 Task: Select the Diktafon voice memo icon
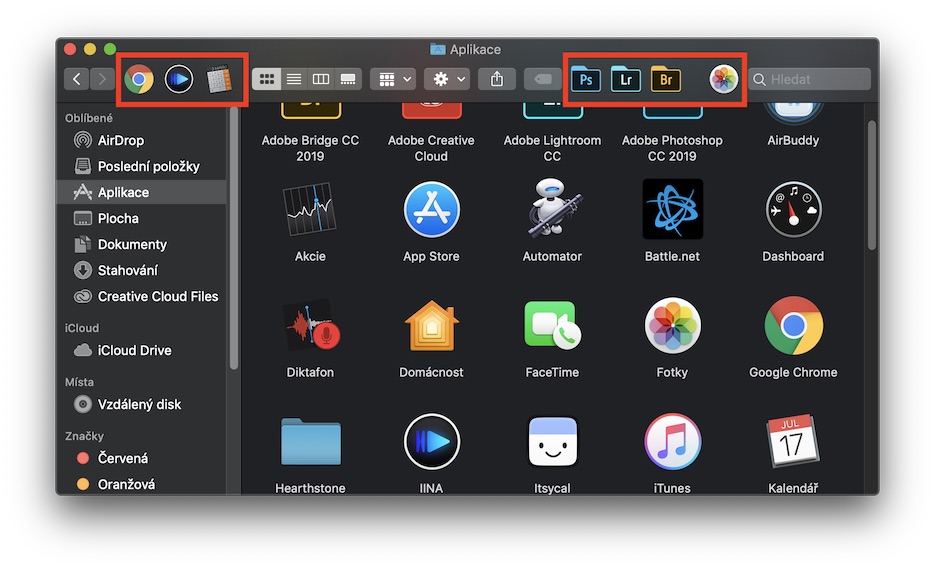(311, 325)
